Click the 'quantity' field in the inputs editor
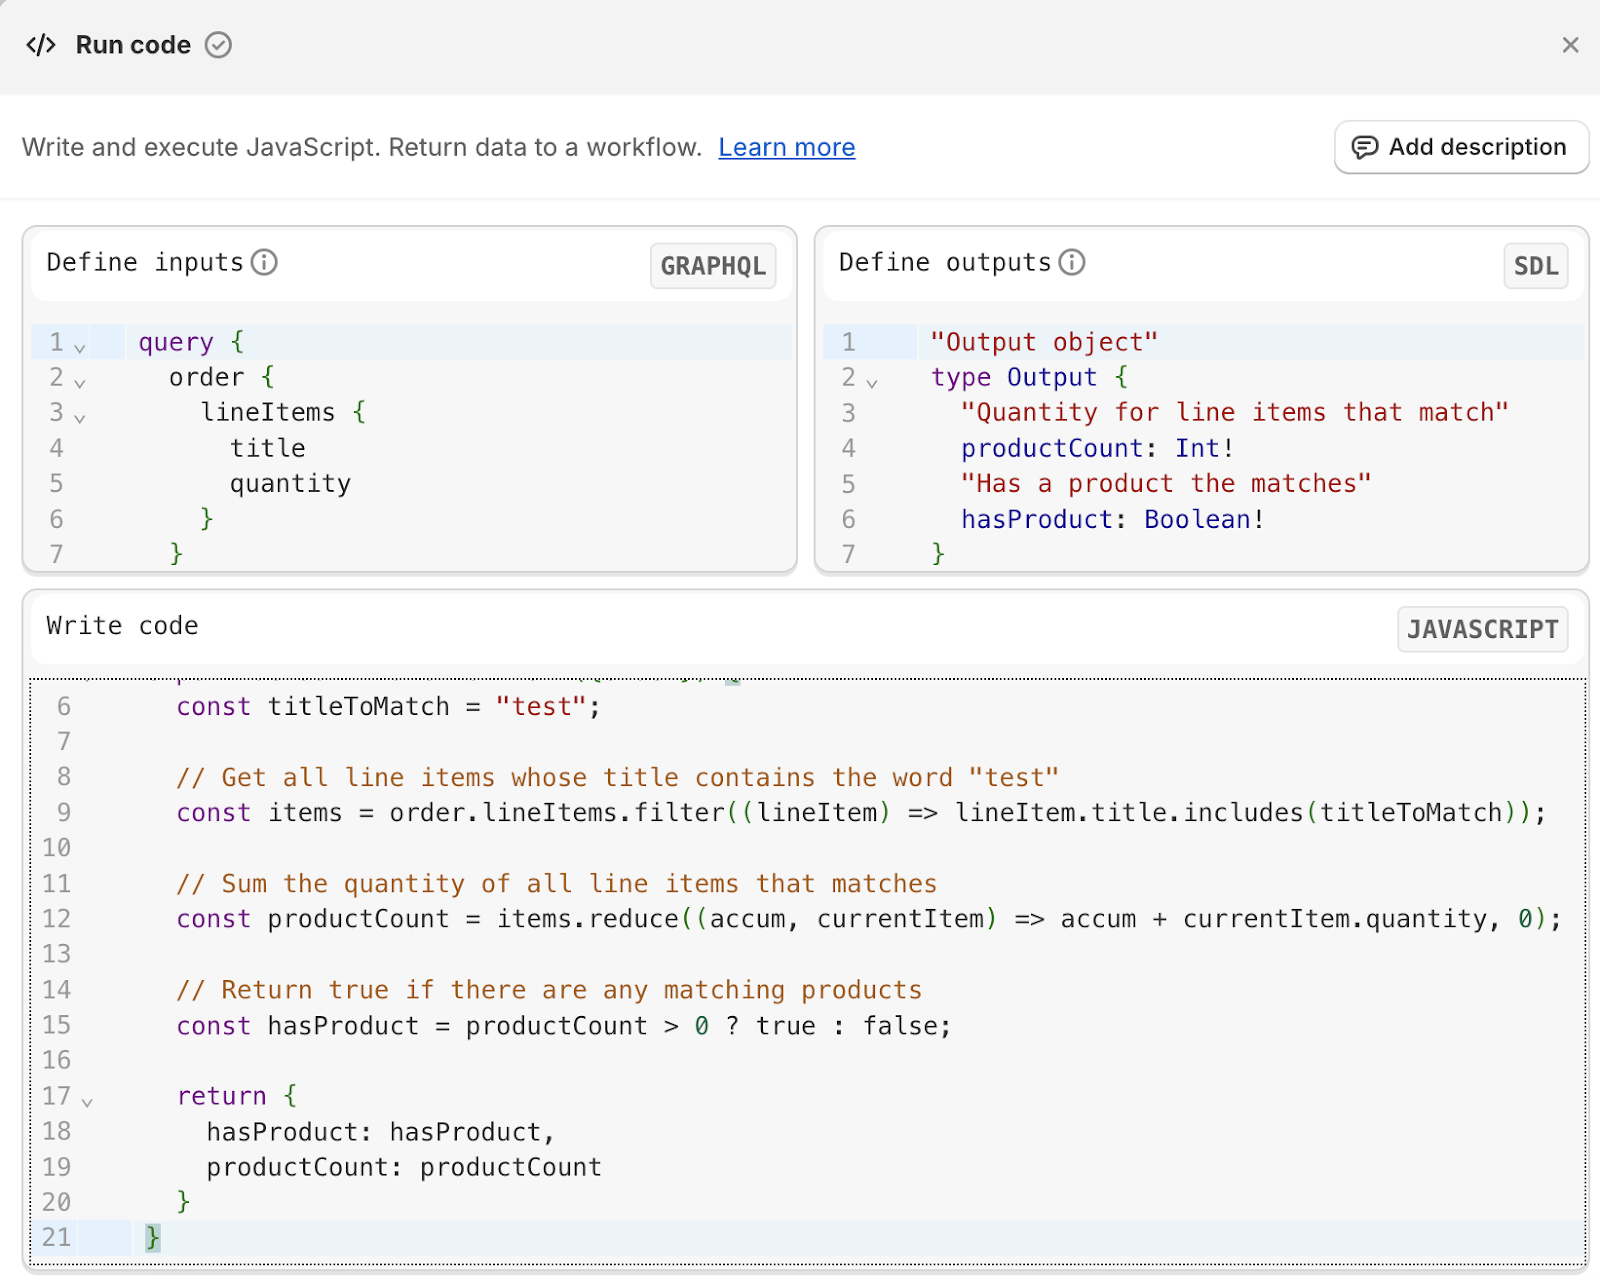The image size is (1600, 1280). (x=290, y=484)
